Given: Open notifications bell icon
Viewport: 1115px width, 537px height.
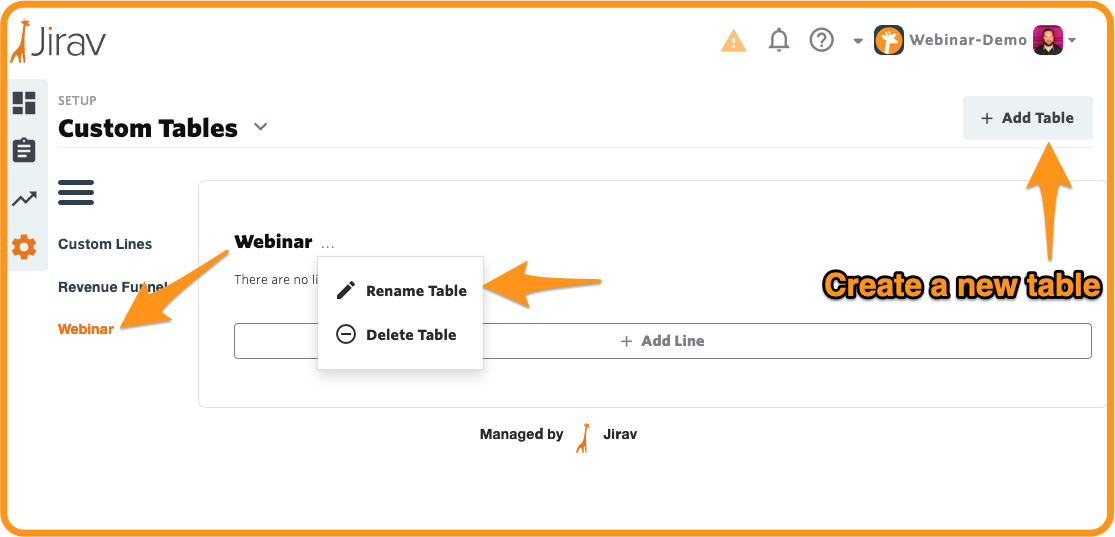Looking at the screenshot, I should tap(779, 40).
